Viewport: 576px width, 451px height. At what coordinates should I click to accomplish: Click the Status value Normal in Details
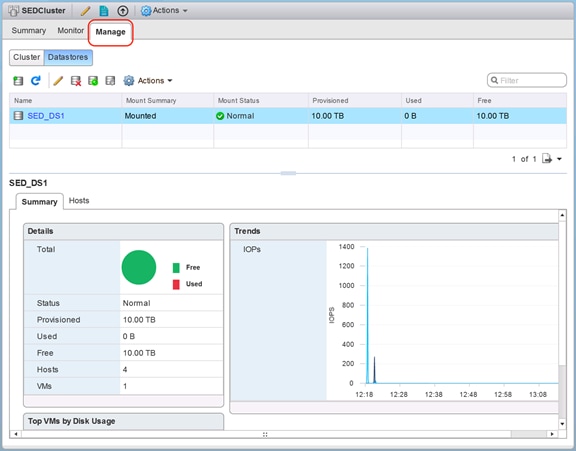[x=136, y=303]
